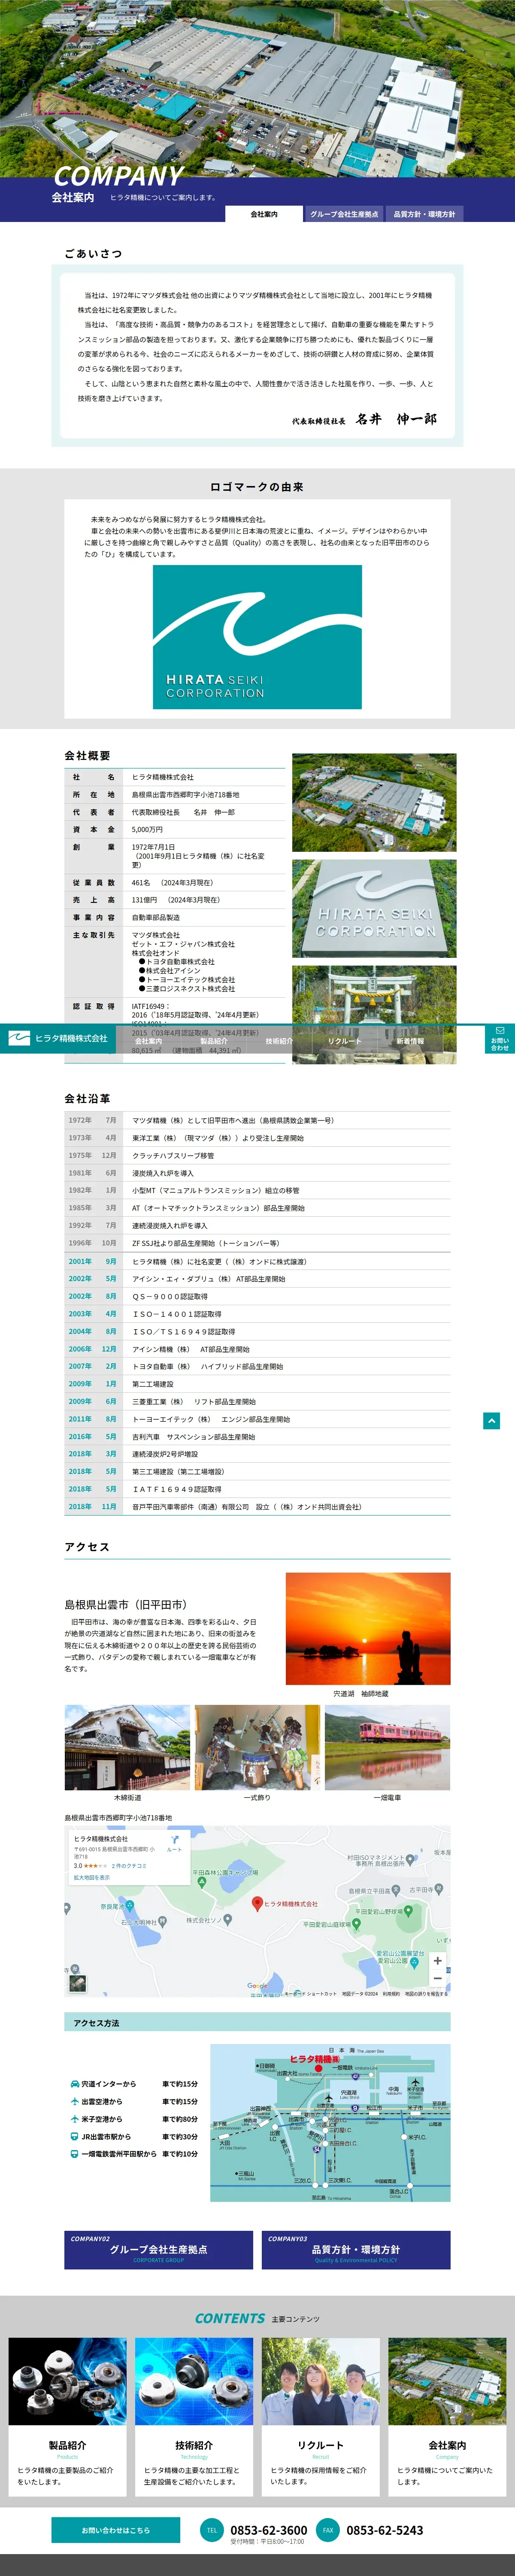Click the 2001年 9月 history row
This screenshot has height=2576, width=515.
click(257, 1262)
